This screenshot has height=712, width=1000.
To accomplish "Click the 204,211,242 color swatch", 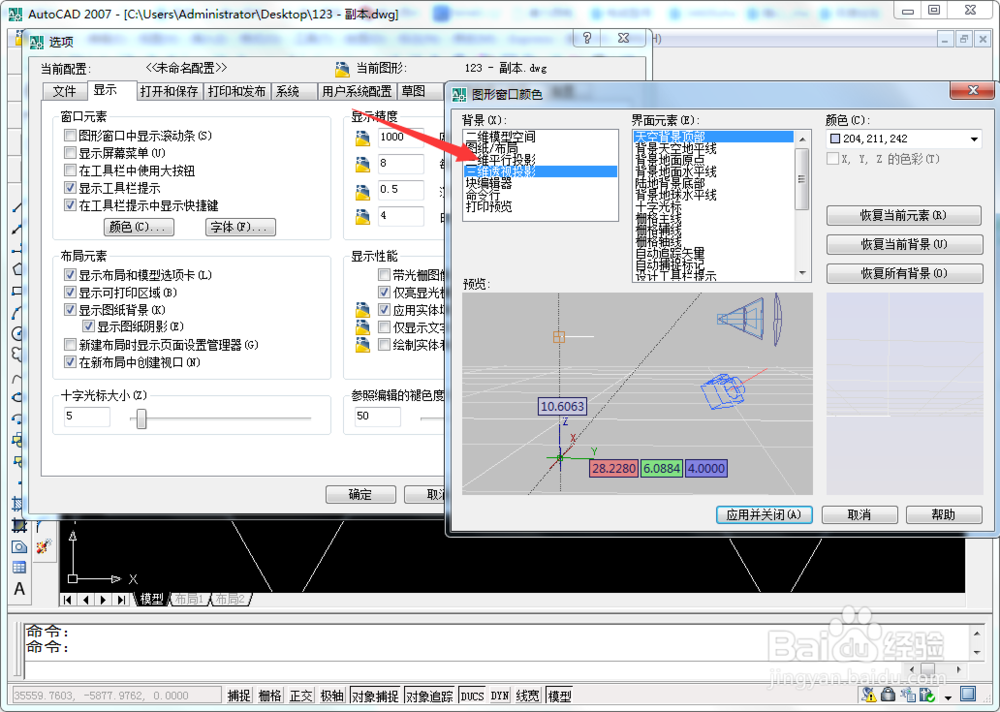I will pyautogui.click(x=835, y=139).
